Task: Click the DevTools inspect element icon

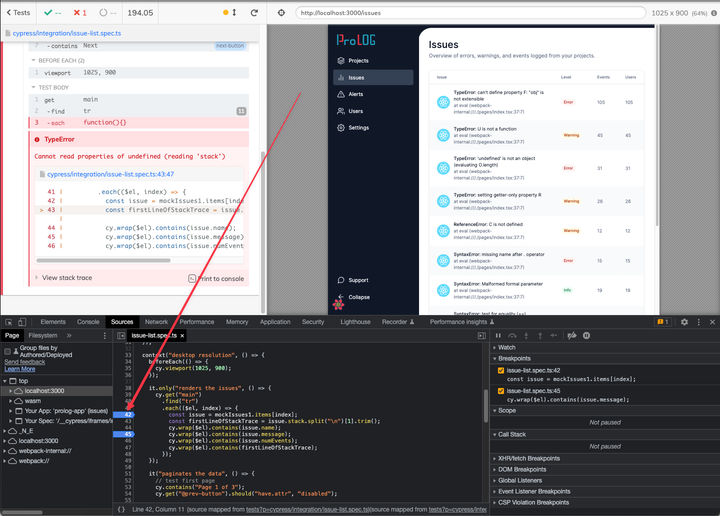Action: (9, 322)
